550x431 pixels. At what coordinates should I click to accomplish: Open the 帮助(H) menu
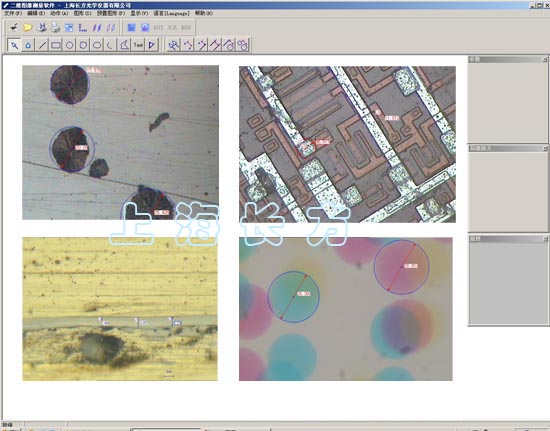coord(204,13)
